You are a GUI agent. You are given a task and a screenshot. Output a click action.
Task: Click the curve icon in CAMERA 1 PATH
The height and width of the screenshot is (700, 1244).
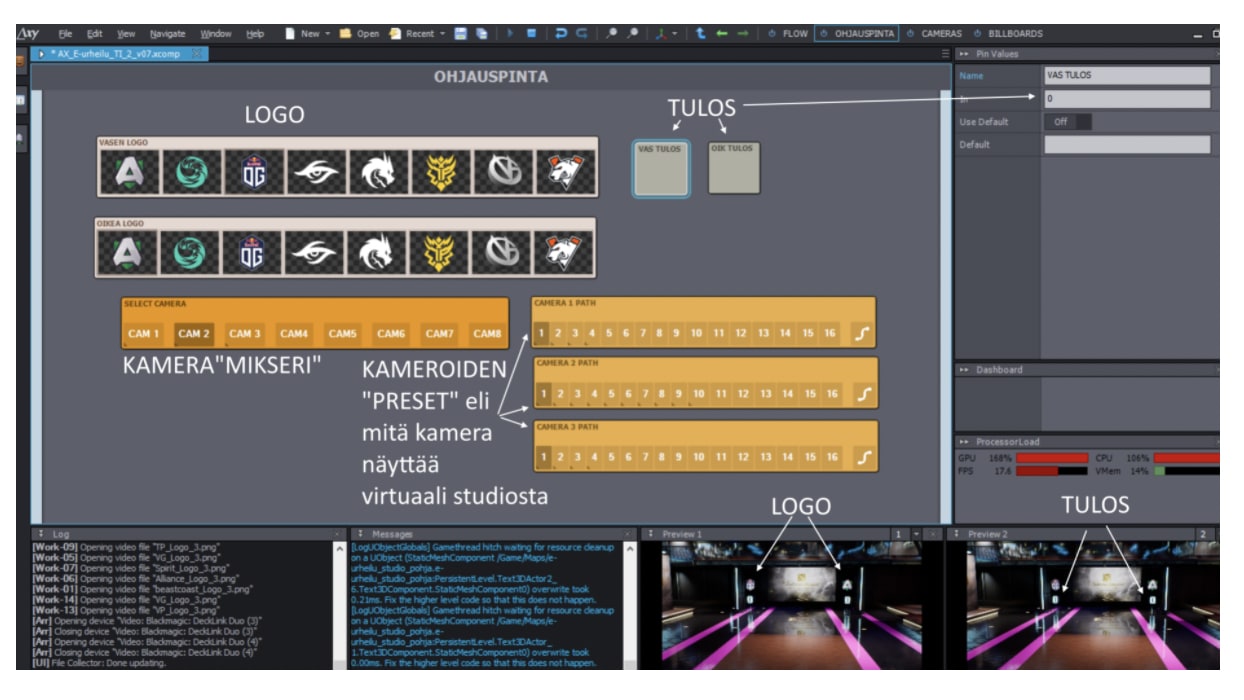tap(862, 333)
